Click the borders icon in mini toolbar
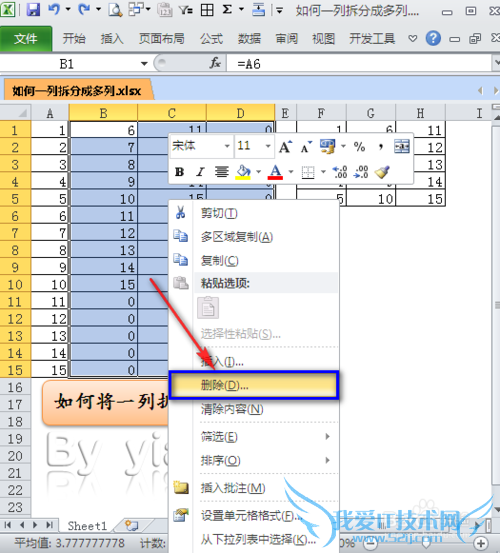 (x=308, y=172)
